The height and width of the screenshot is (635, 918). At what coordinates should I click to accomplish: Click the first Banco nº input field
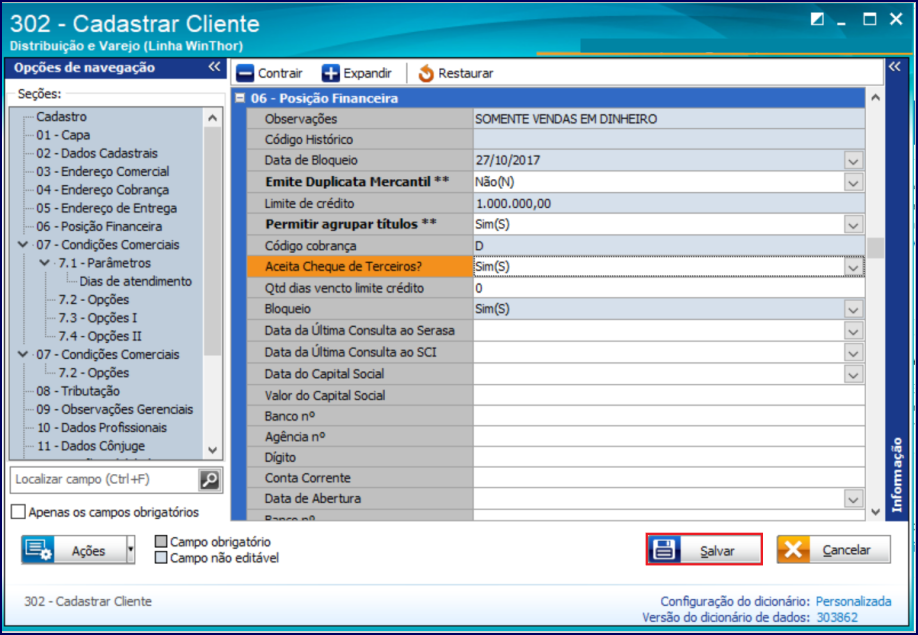click(669, 417)
